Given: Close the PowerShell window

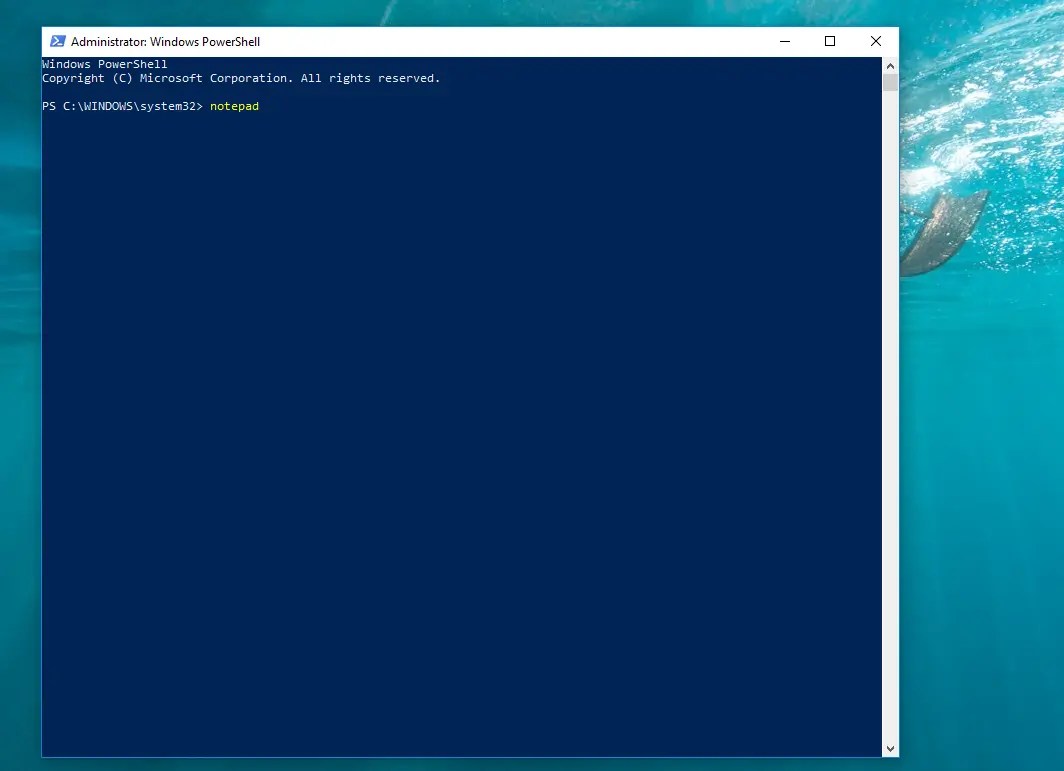Looking at the screenshot, I should point(875,41).
